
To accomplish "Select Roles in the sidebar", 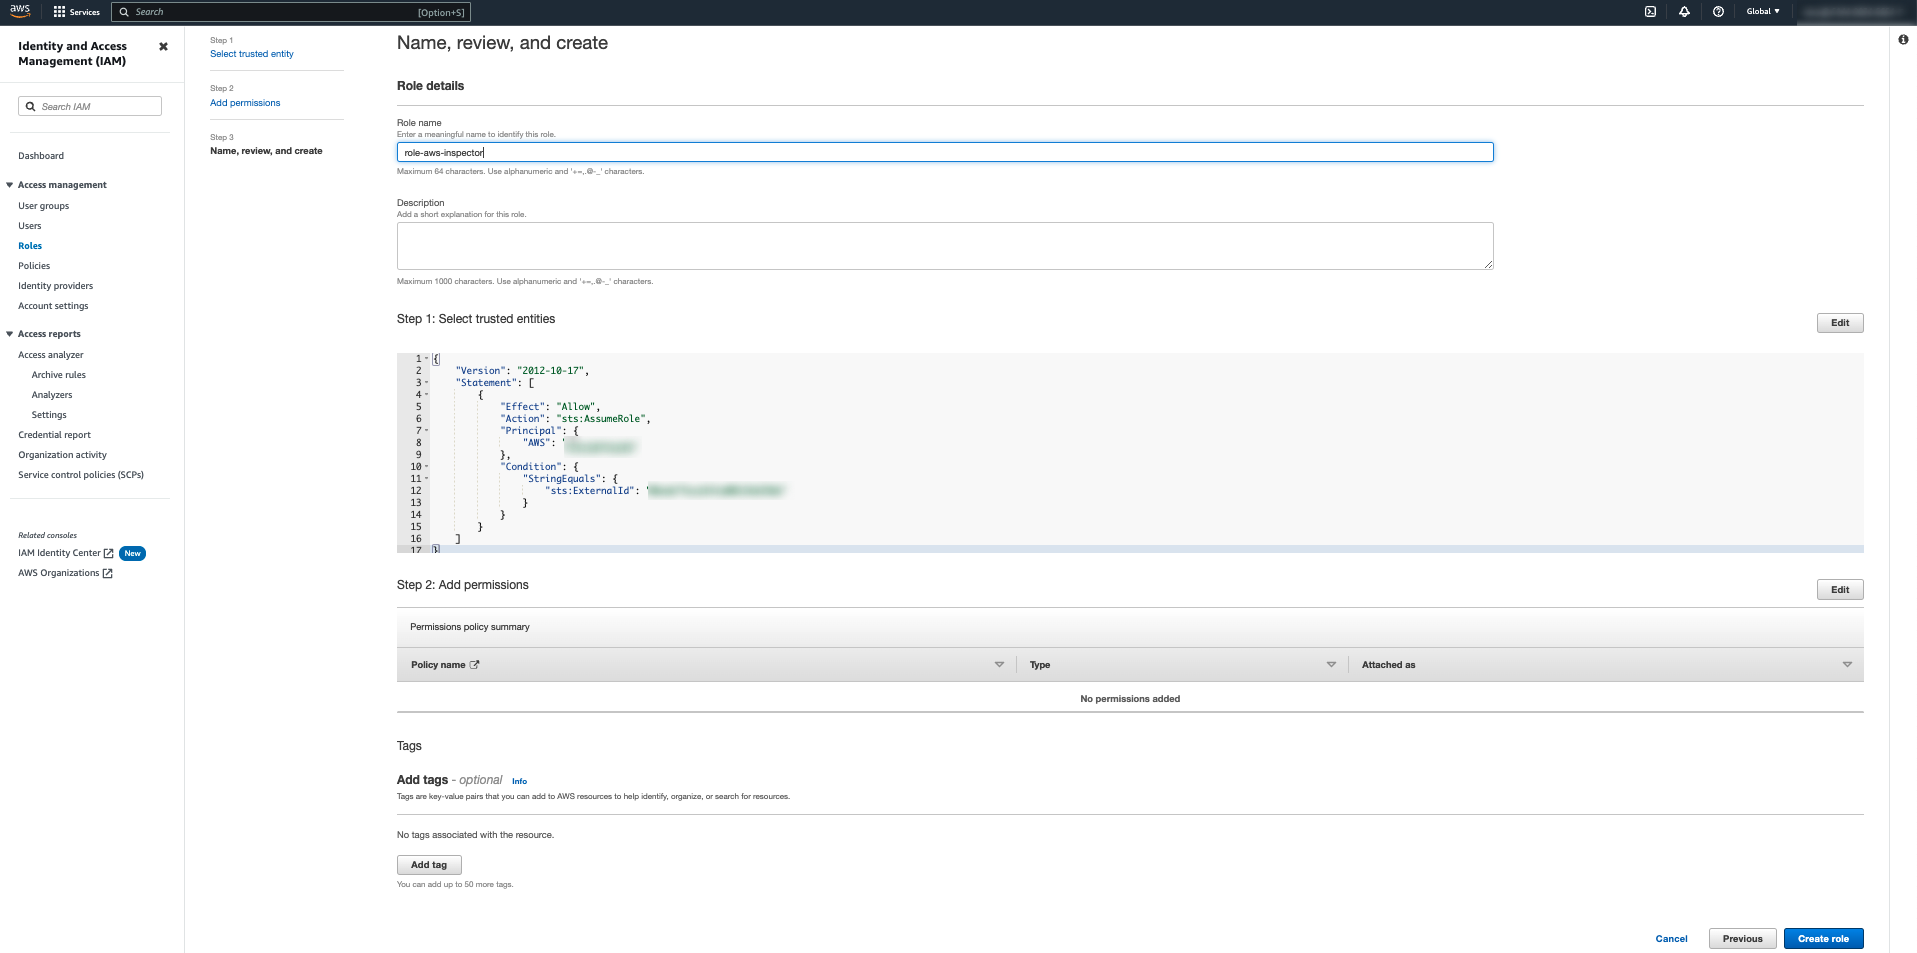I will [30, 246].
